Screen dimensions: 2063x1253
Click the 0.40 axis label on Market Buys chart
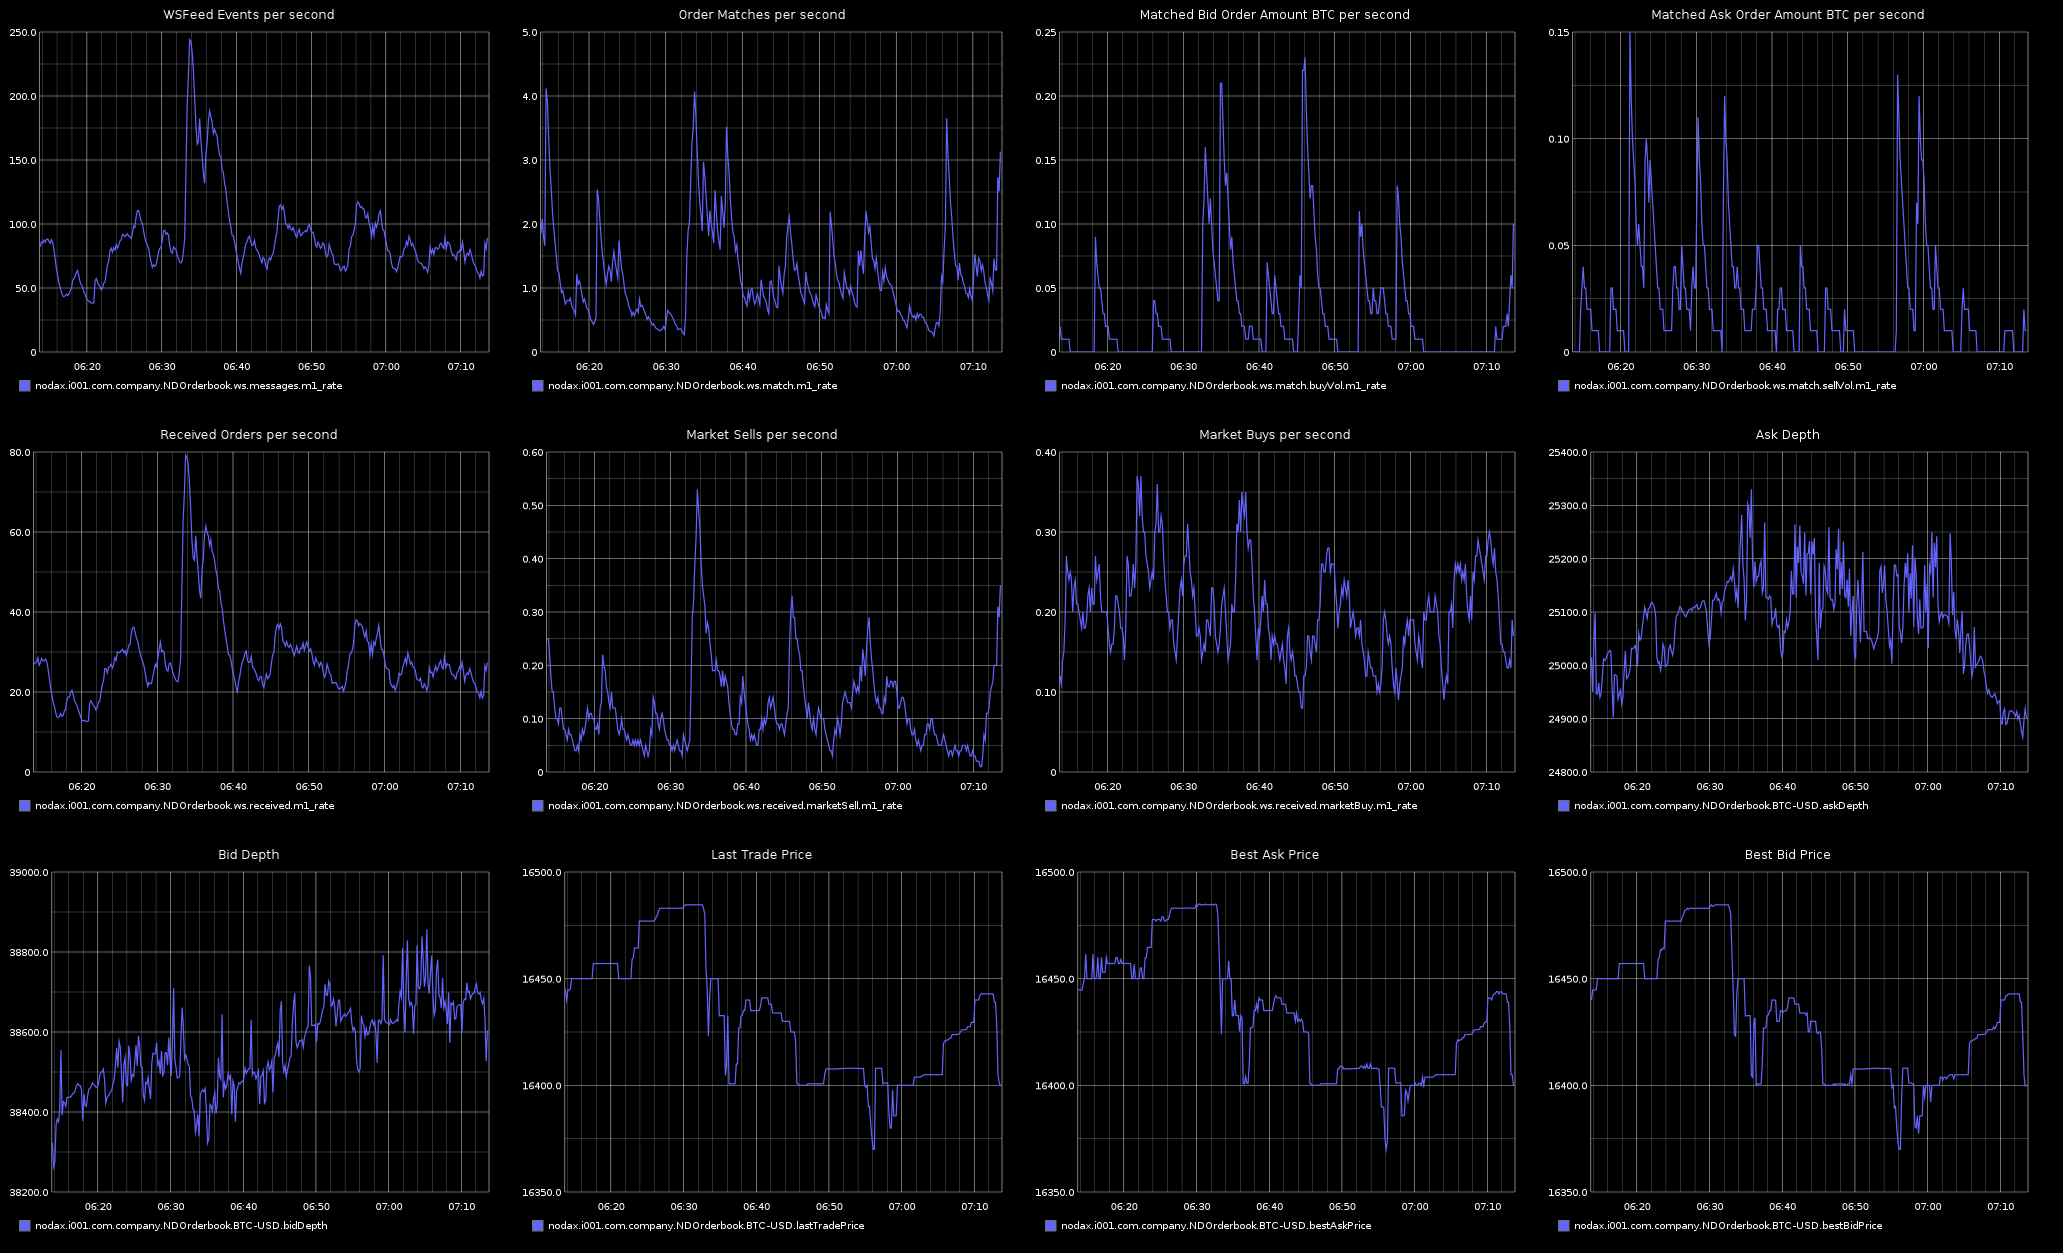[1046, 453]
